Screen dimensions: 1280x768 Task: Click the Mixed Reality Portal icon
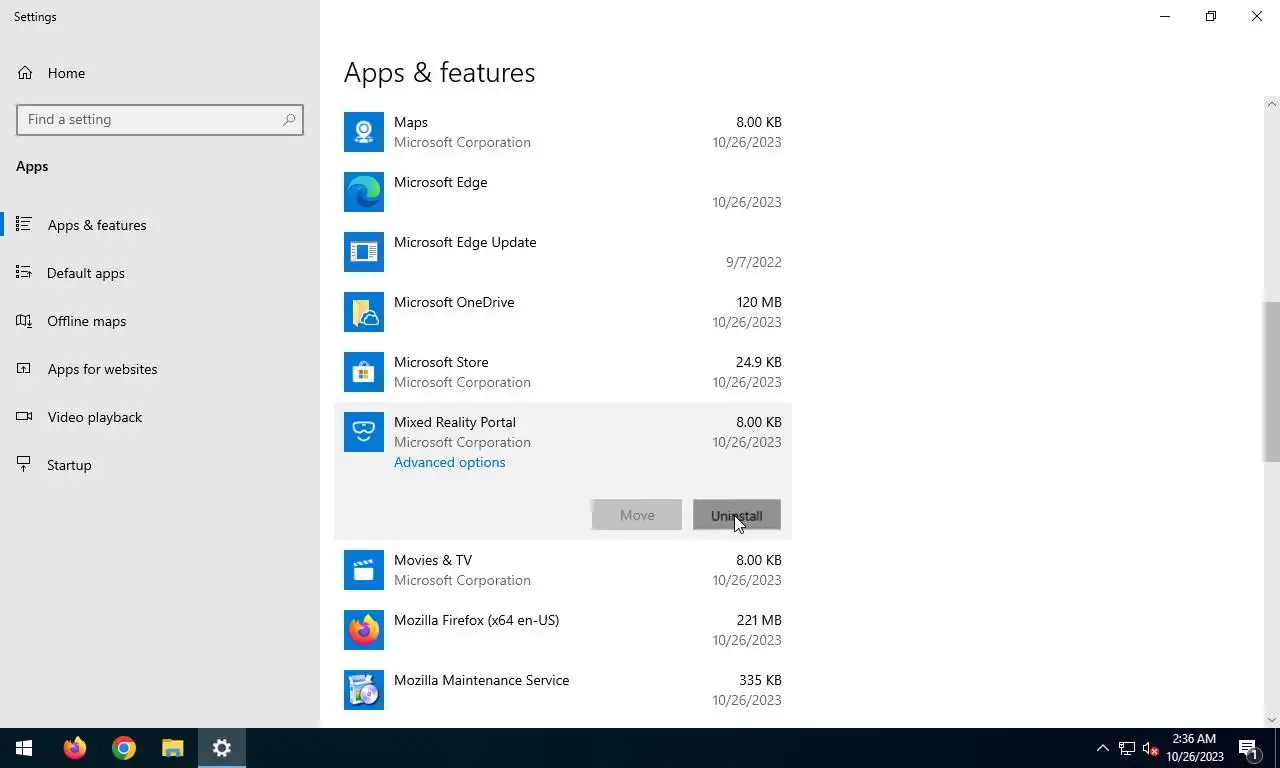click(x=364, y=432)
